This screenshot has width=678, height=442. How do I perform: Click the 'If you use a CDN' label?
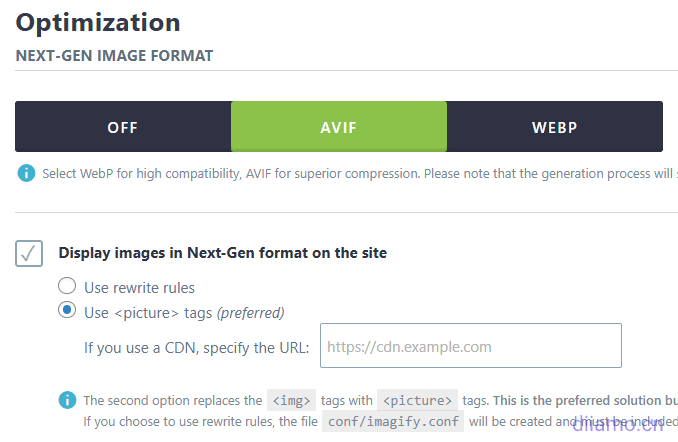(196, 347)
